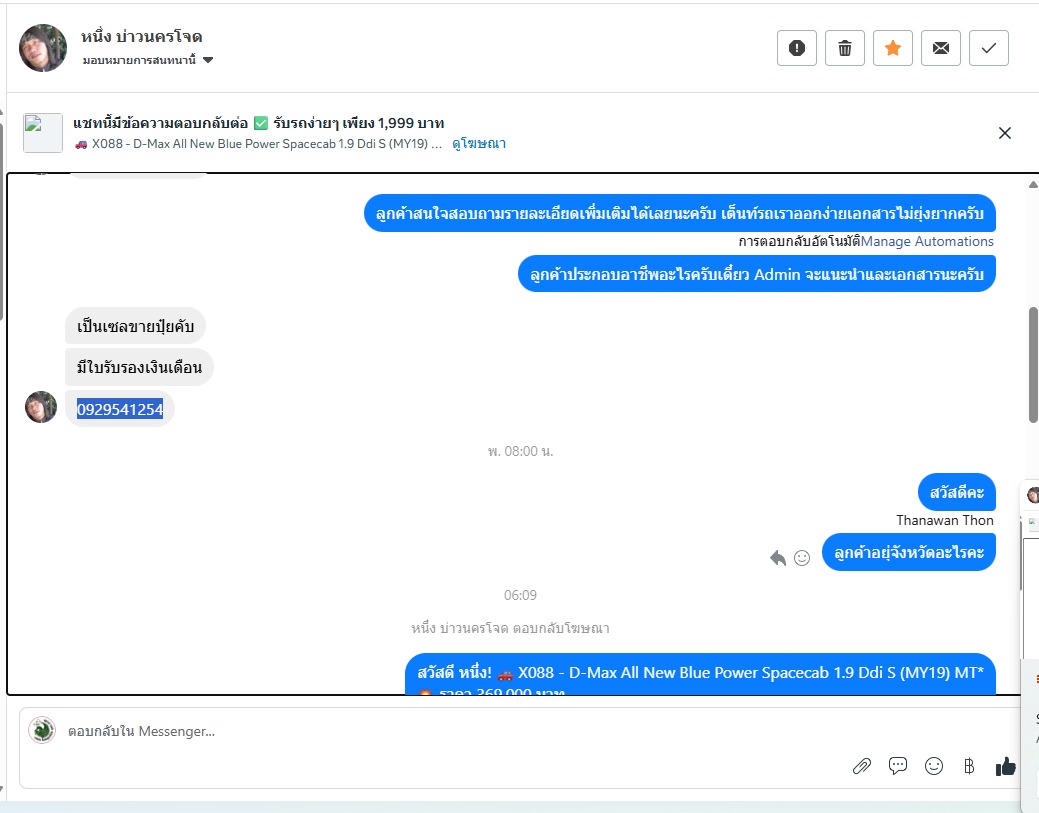Mark conversation as spam with exclamation icon

(x=796, y=48)
